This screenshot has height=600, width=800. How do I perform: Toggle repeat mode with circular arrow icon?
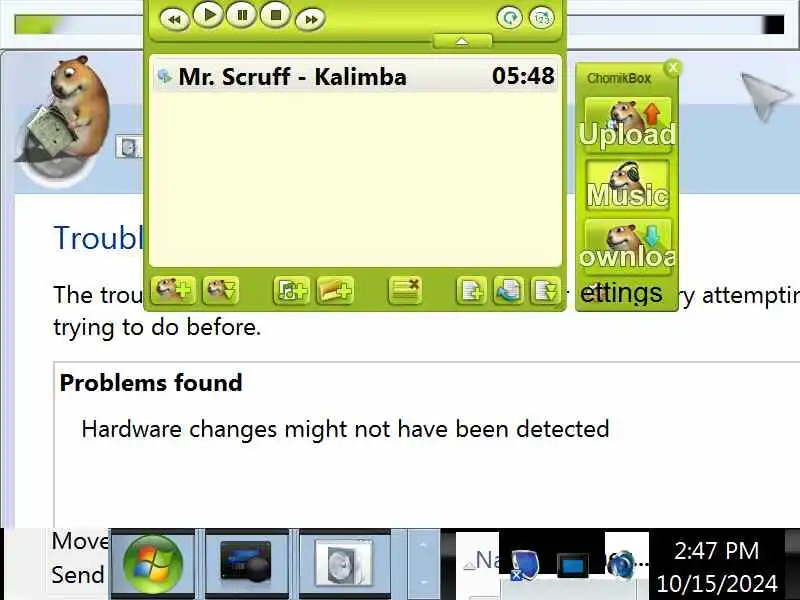509,18
